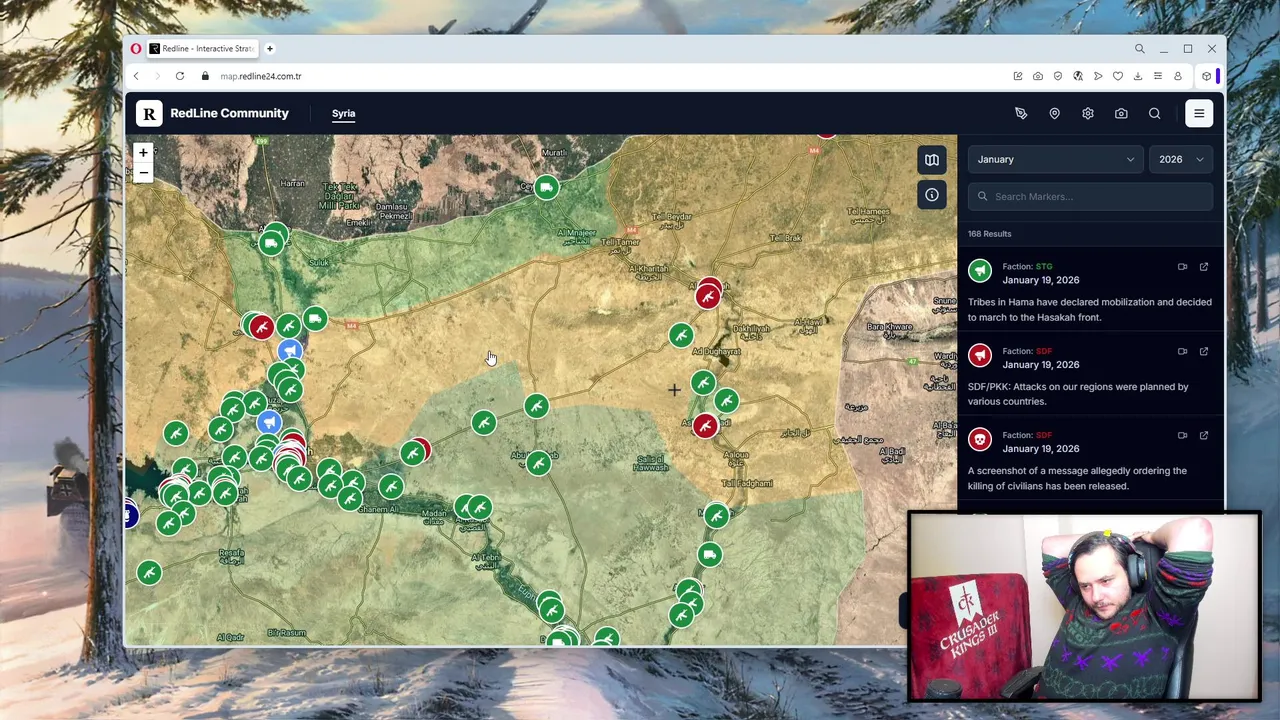Click the '168 Results' count text

(x=989, y=234)
